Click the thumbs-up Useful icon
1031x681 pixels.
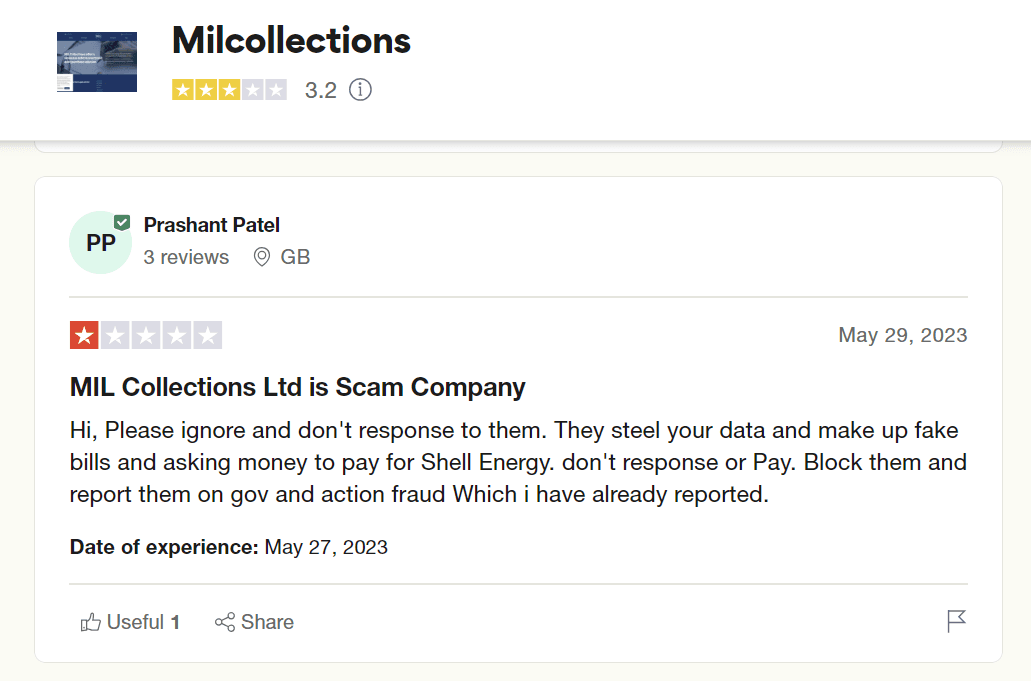click(x=91, y=622)
